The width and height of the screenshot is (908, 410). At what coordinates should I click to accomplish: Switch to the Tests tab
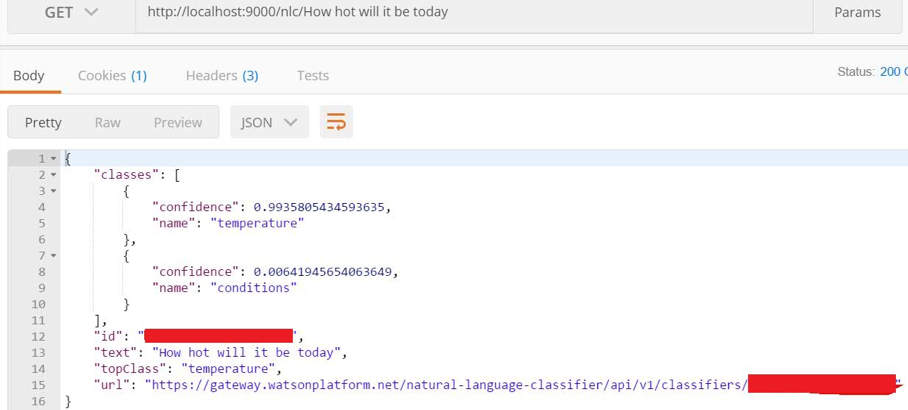point(313,75)
